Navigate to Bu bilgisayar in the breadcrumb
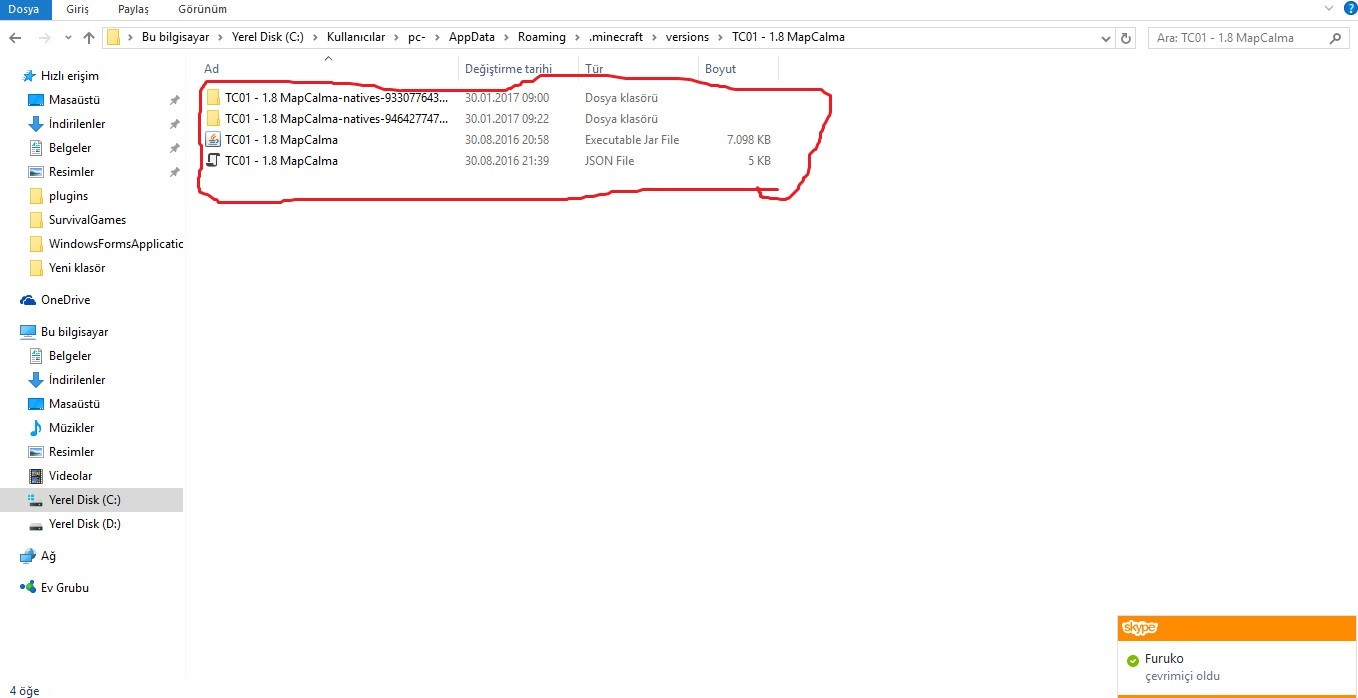Image resolution: width=1358 pixels, height=698 pixels. tap(177, 38)
